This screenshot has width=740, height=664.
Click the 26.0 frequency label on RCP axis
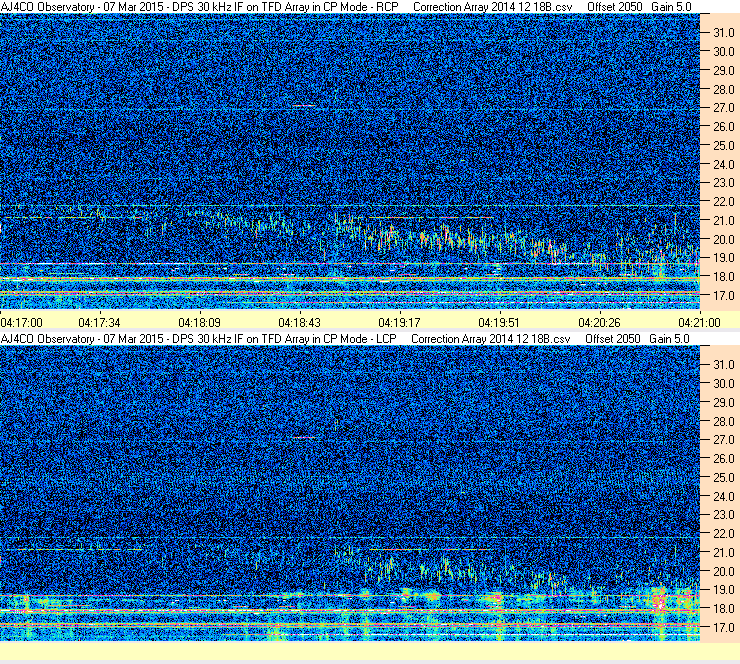pyautogui.click(x=723, y=127)
